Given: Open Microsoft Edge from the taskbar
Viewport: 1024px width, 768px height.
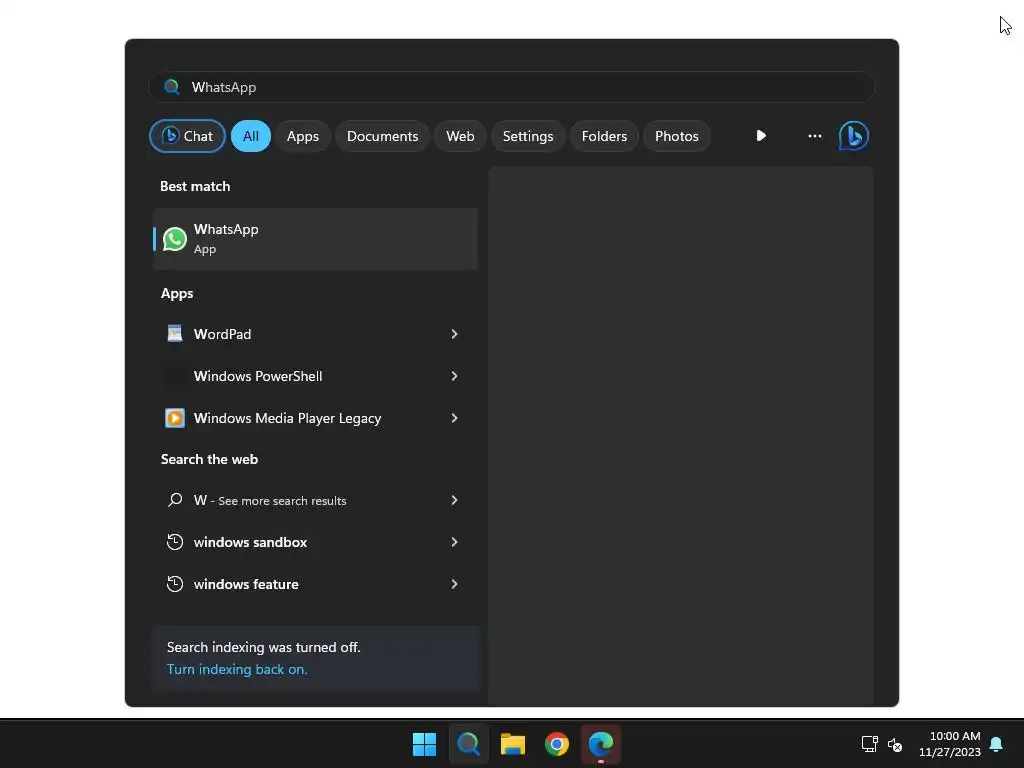Looking at the screenshot, I should tap(601, 744).
